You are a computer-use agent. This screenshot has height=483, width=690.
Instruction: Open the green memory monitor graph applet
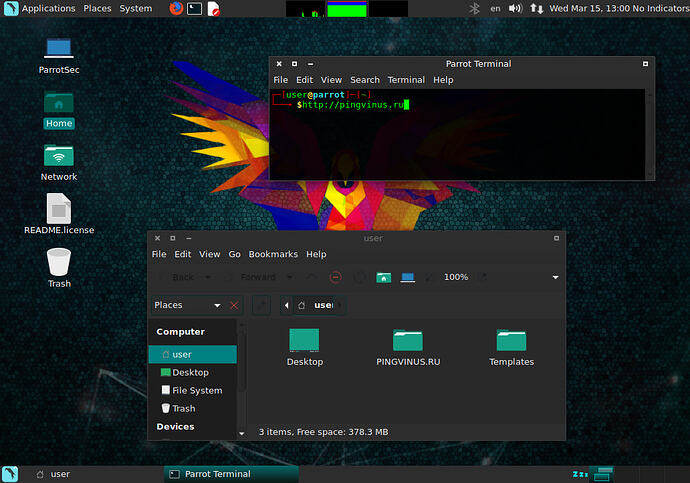tap(347, 9)
